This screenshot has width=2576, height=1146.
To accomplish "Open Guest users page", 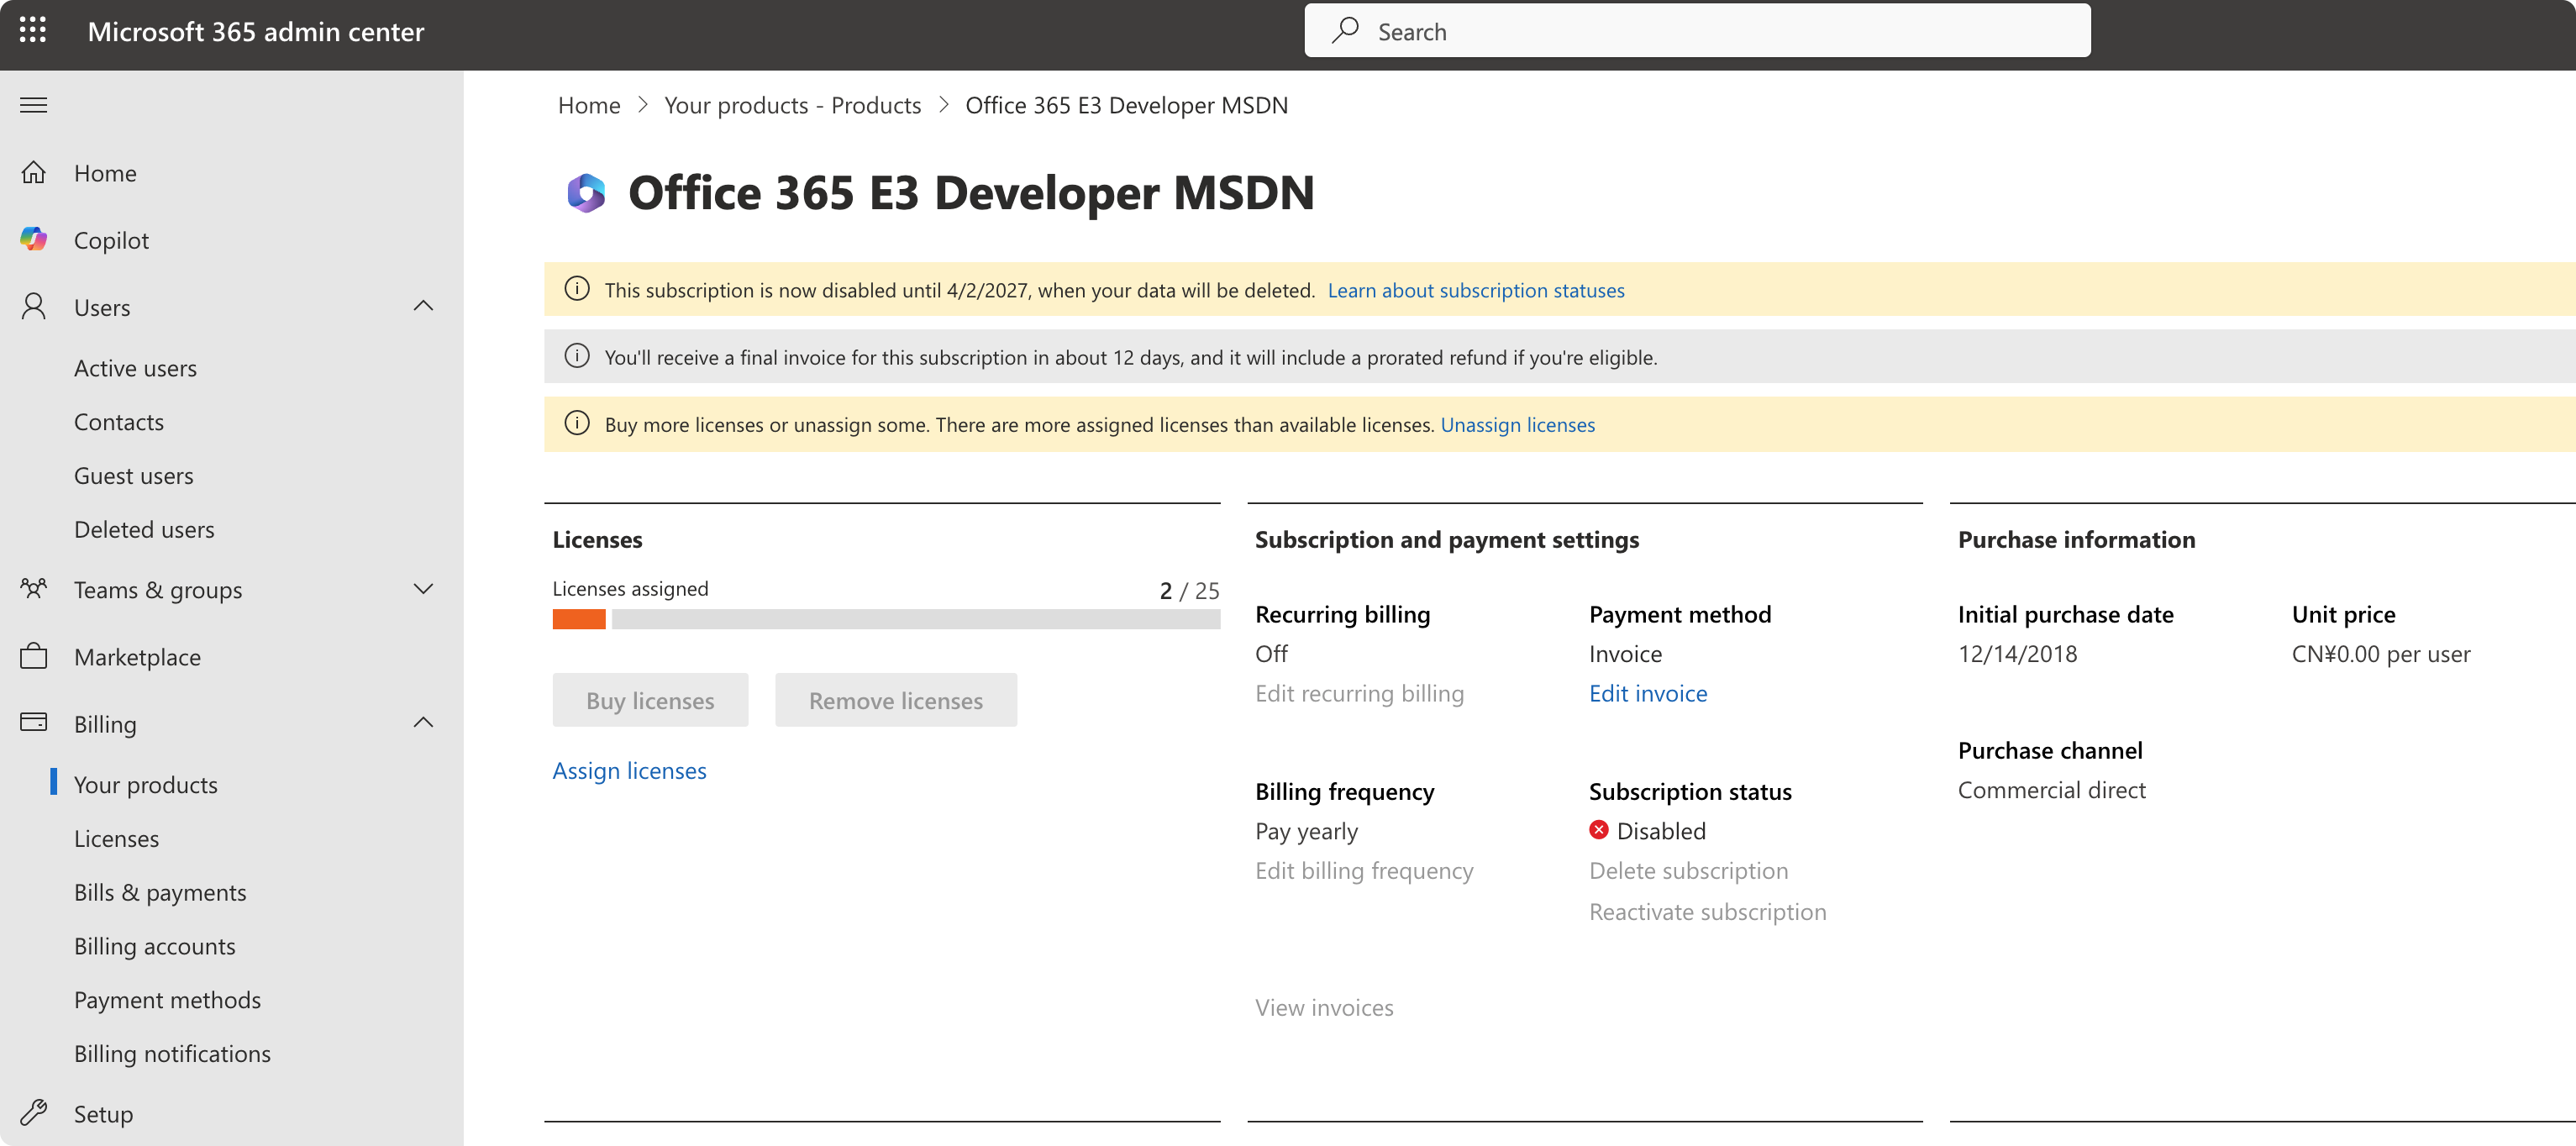I will click(134, 476).
